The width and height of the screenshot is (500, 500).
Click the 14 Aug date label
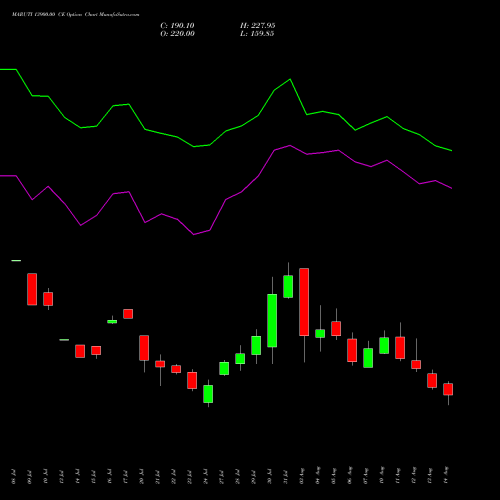pyautogui.click(x=446, y=476)
